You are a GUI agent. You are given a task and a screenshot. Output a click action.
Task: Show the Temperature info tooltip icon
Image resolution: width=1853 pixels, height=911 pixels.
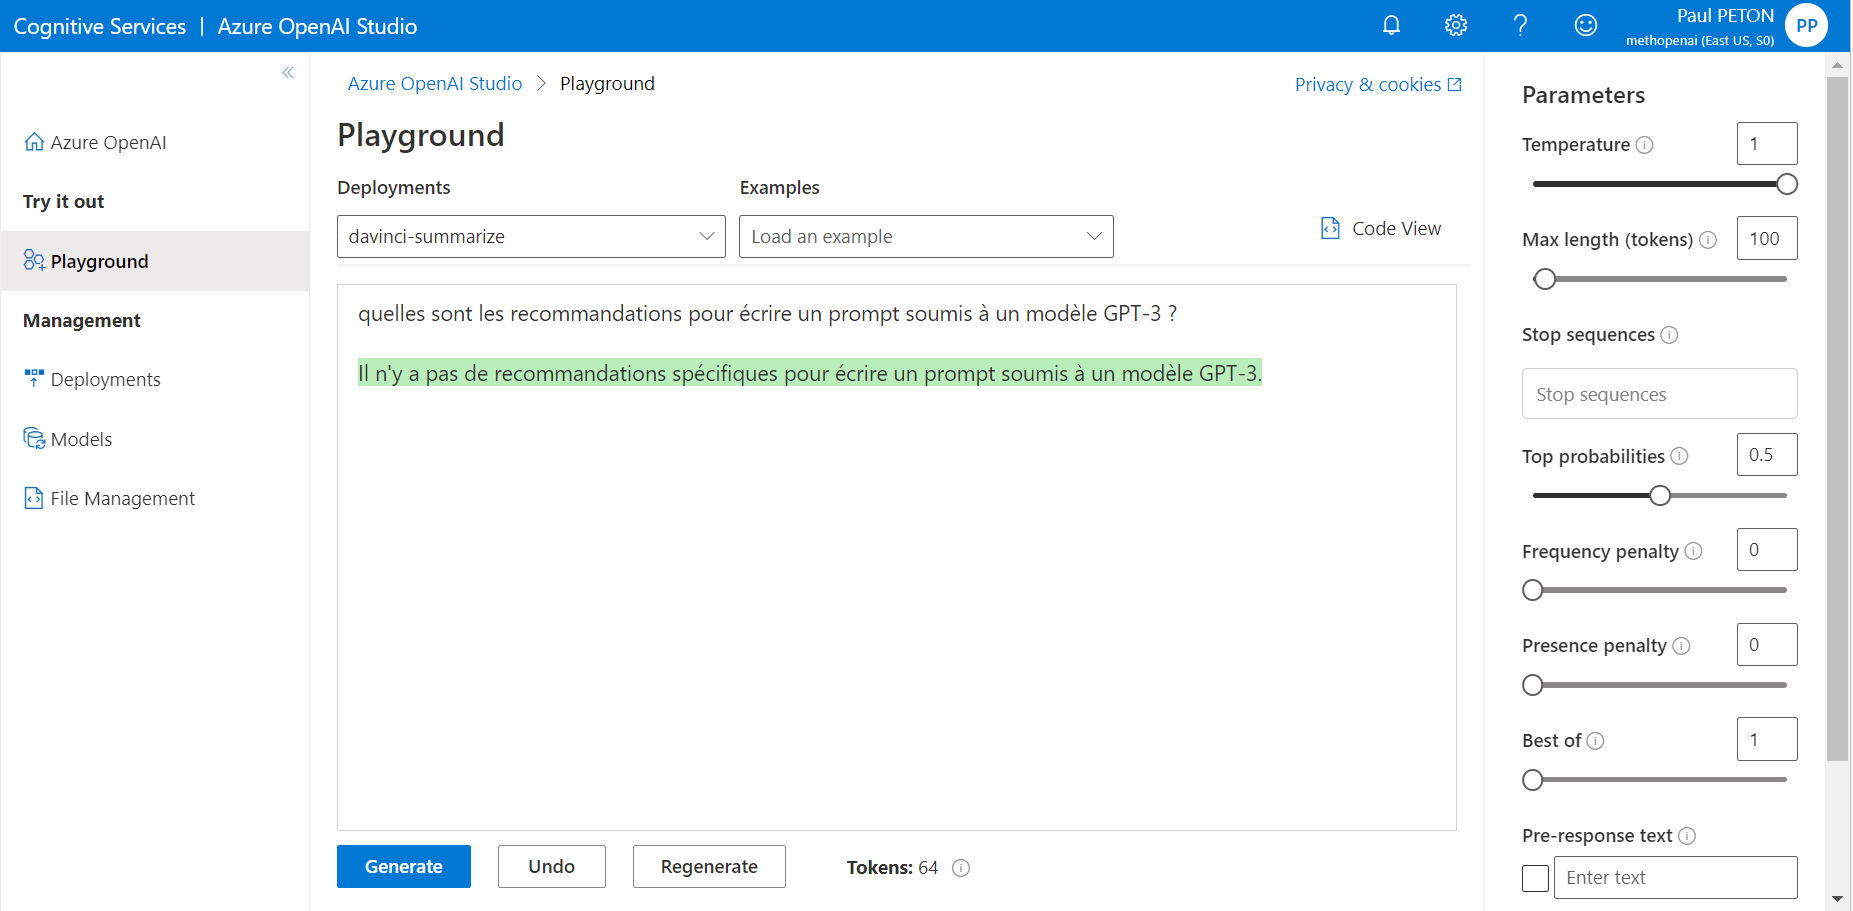pos(1643,144)
